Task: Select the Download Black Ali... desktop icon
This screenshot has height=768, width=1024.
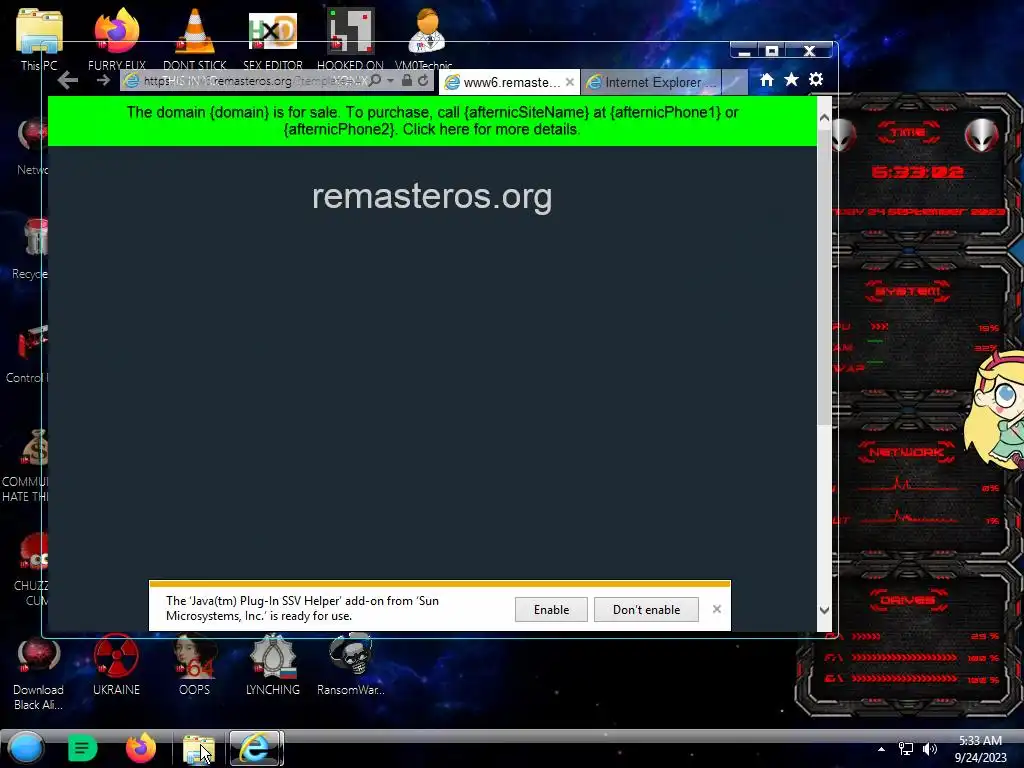Action: click(39, 673)
